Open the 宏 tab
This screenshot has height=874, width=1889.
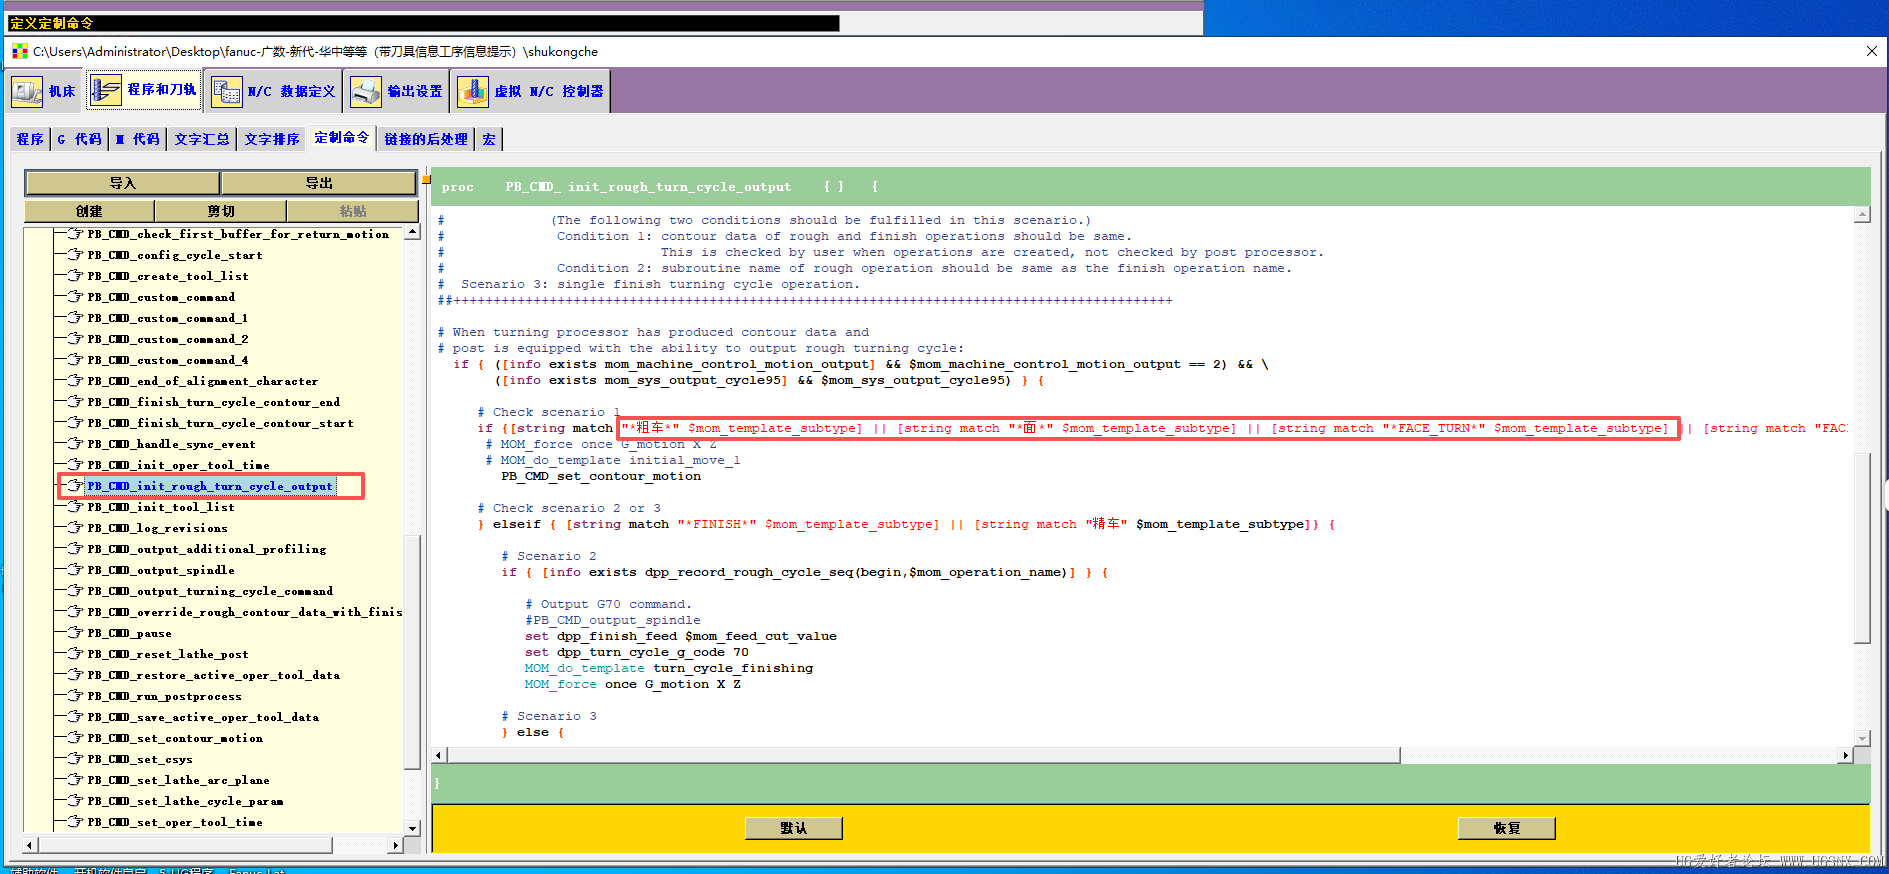pyautogui.click(x=489, y=139)
